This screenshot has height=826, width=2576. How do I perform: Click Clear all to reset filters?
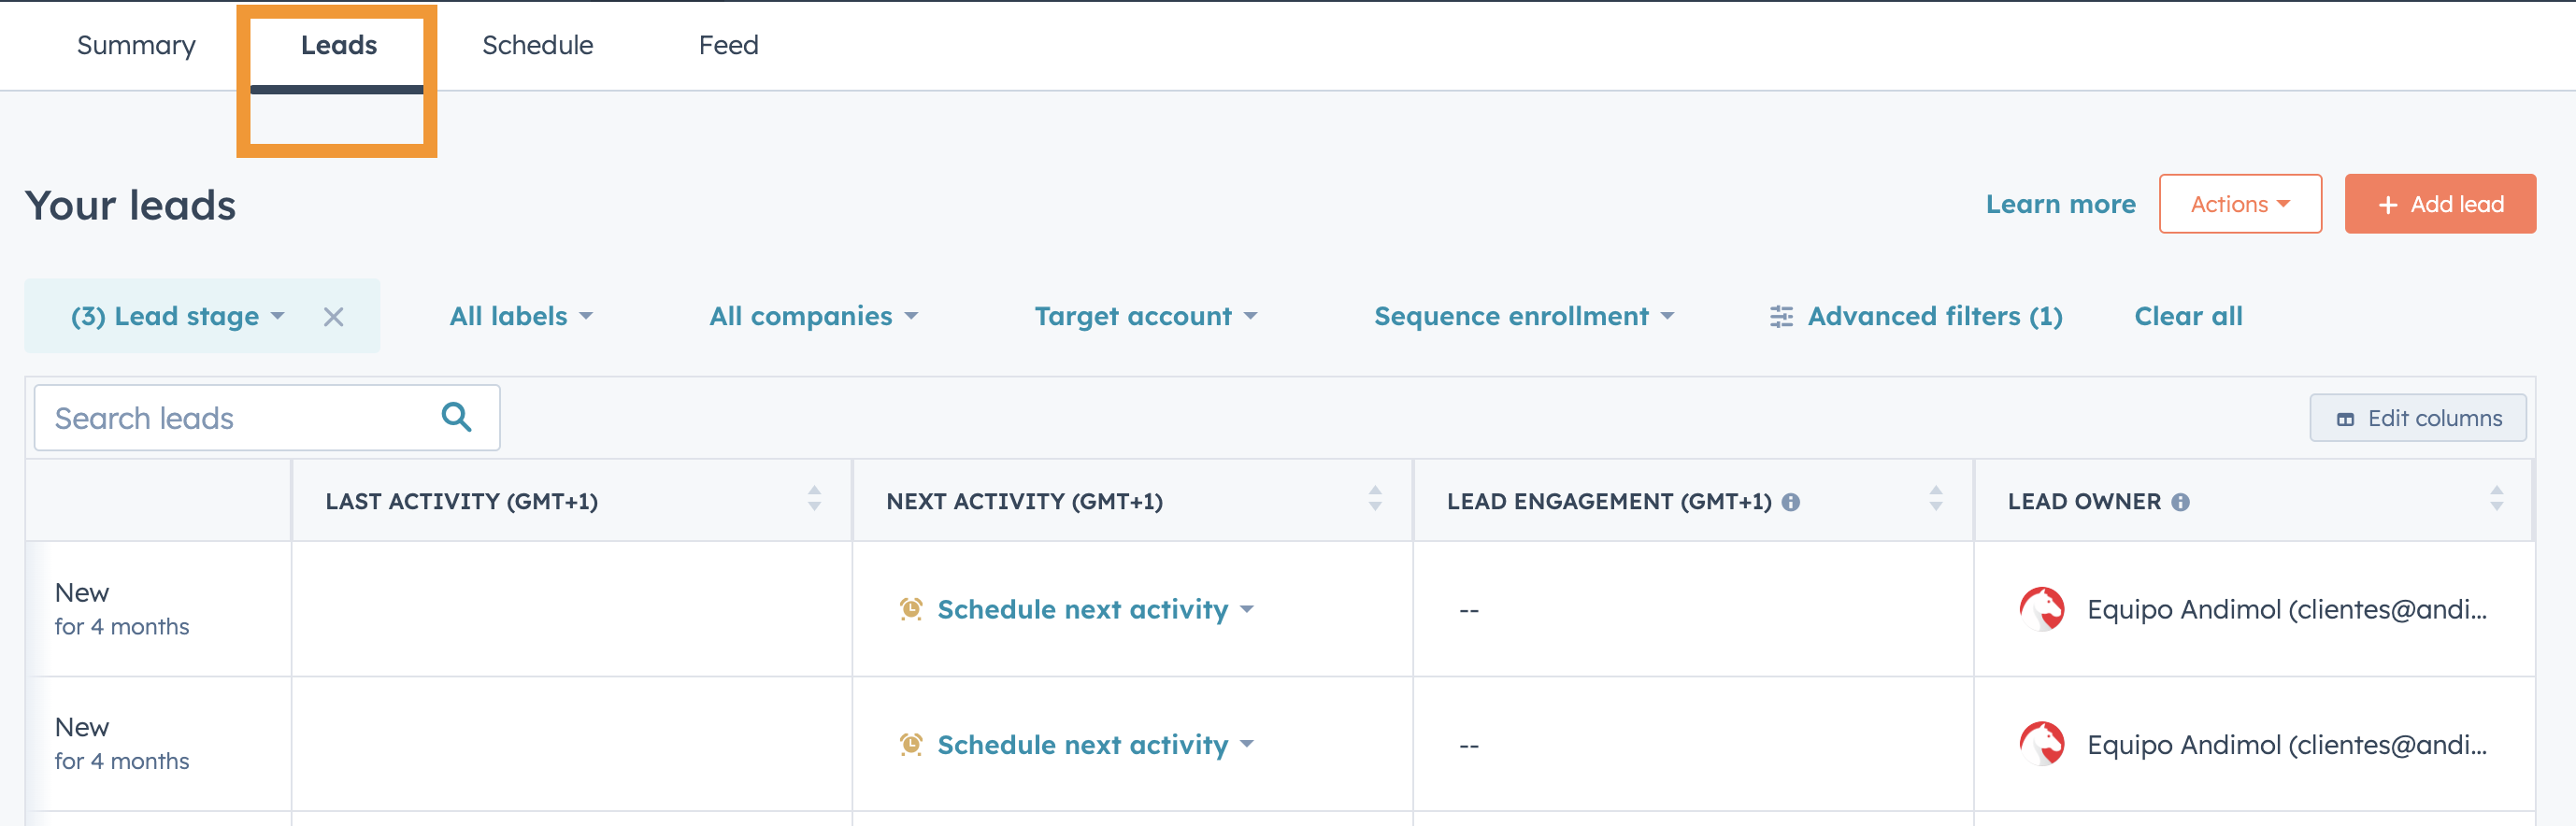pos(2188,316)
